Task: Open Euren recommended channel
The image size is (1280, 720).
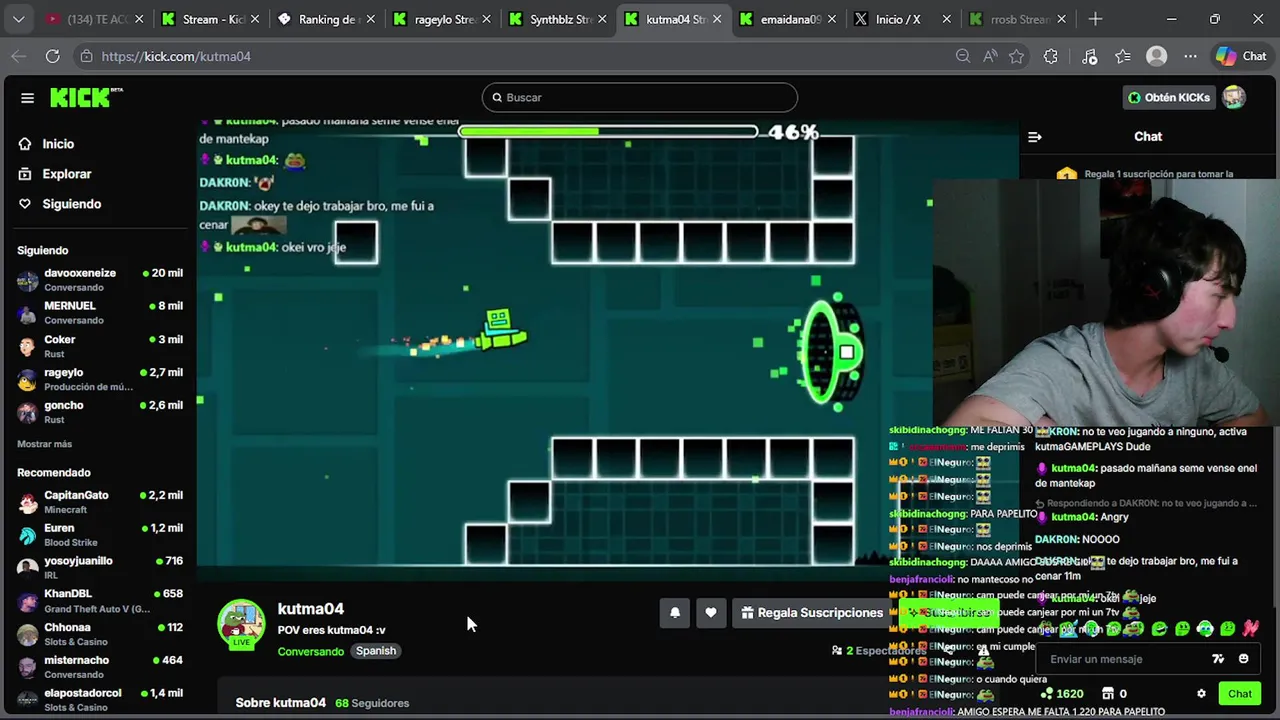Action: (x=99, y=535)
